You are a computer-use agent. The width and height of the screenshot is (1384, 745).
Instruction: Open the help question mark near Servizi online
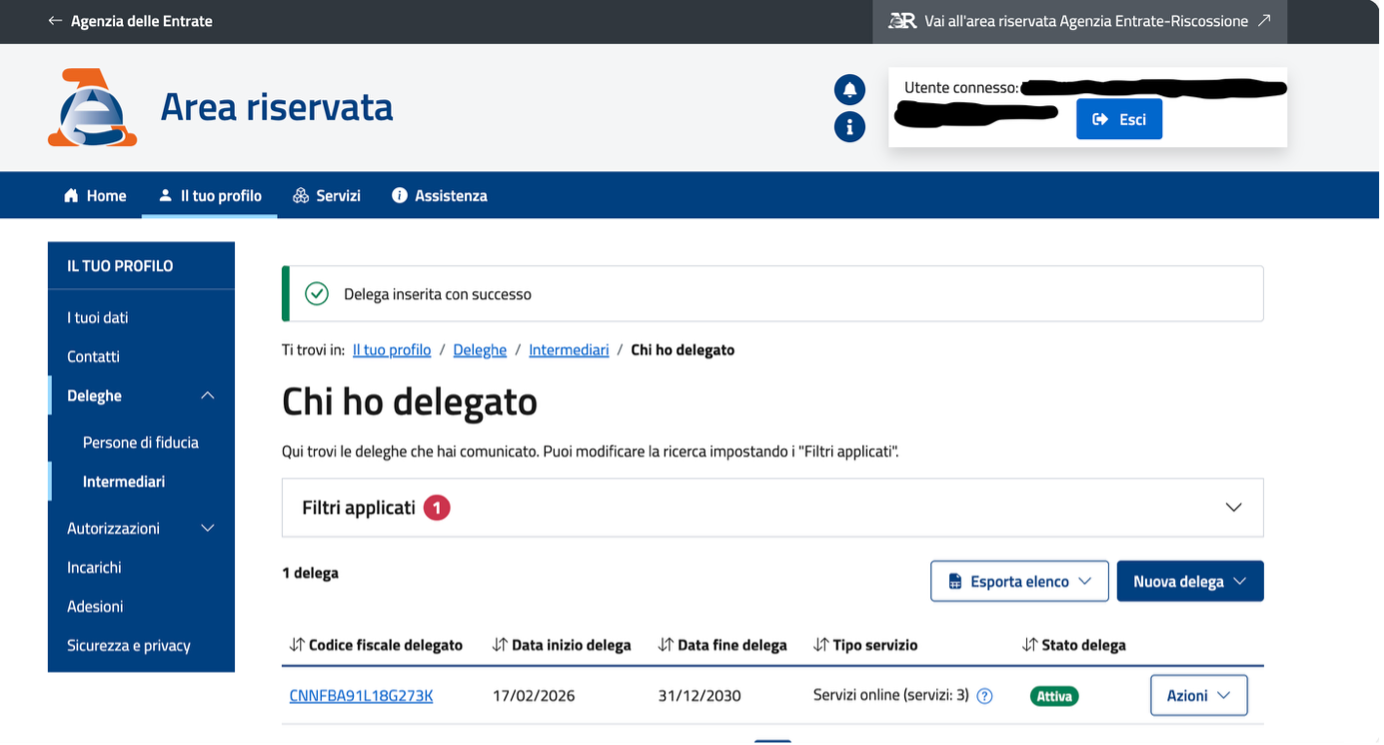click(985, 695)
